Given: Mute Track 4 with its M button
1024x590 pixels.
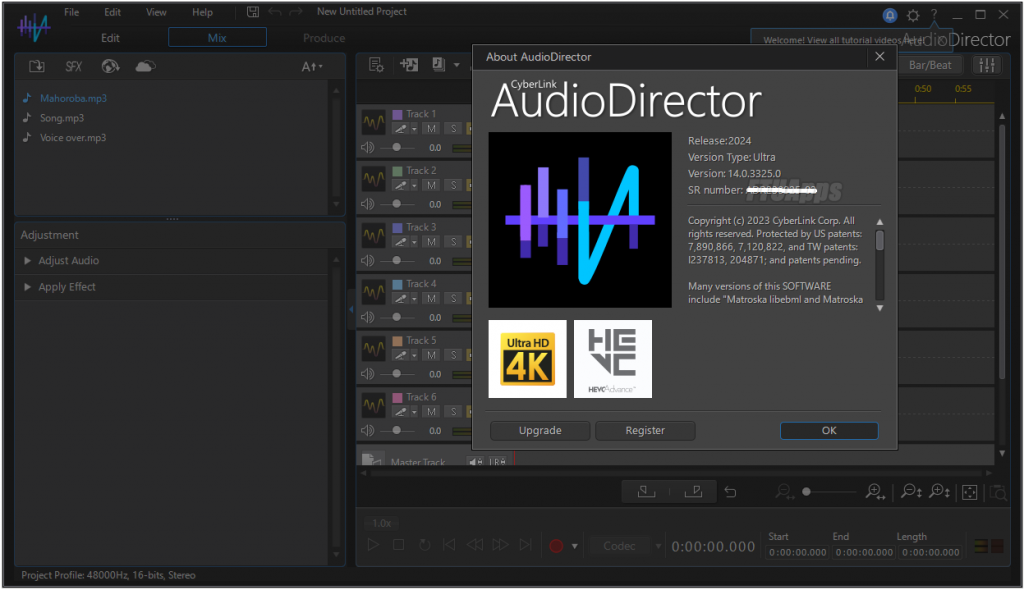Looking at the screenshot, I should coord(431,299).
